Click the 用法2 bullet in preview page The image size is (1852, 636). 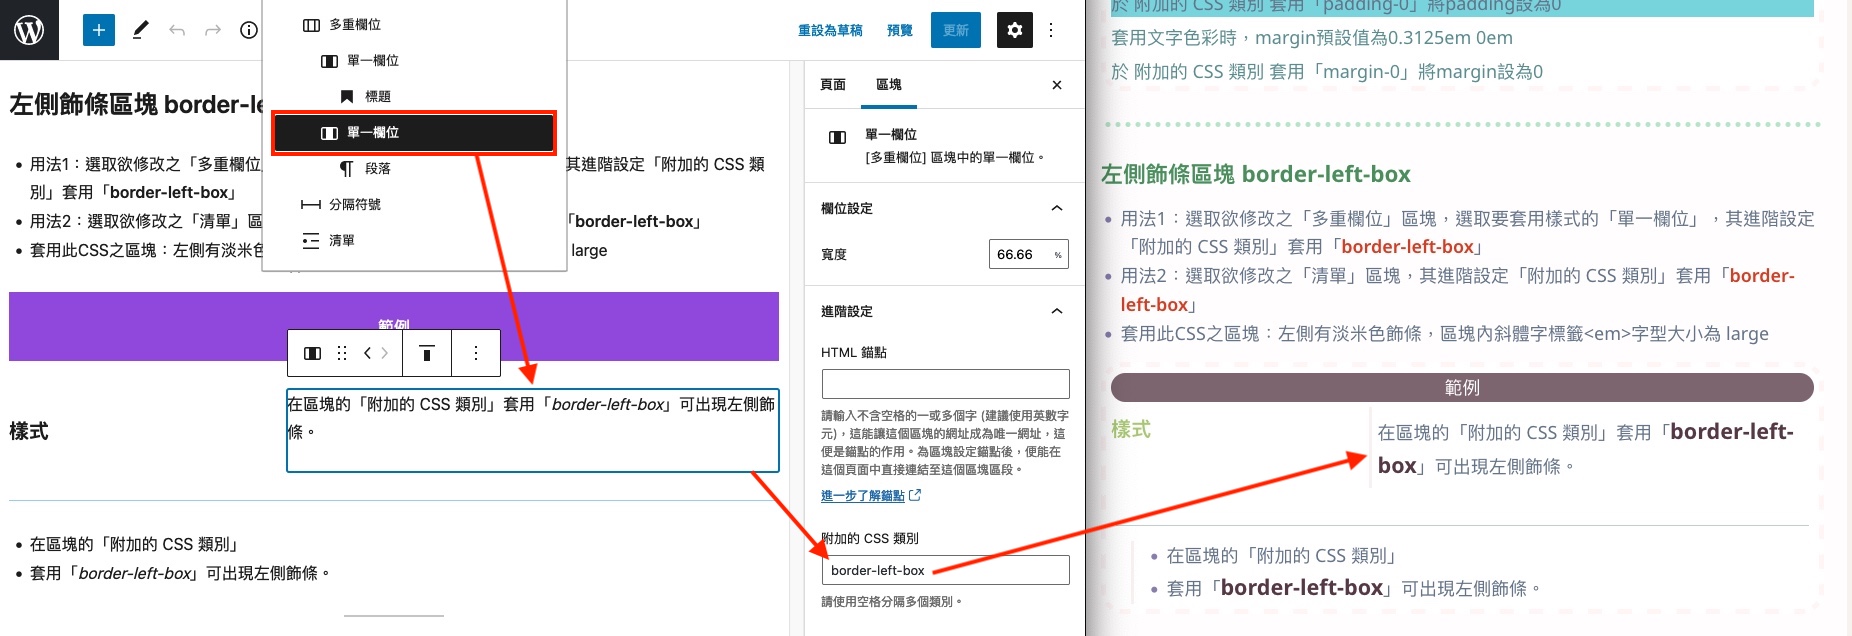pyautogui.click(x=1457, y=289)
